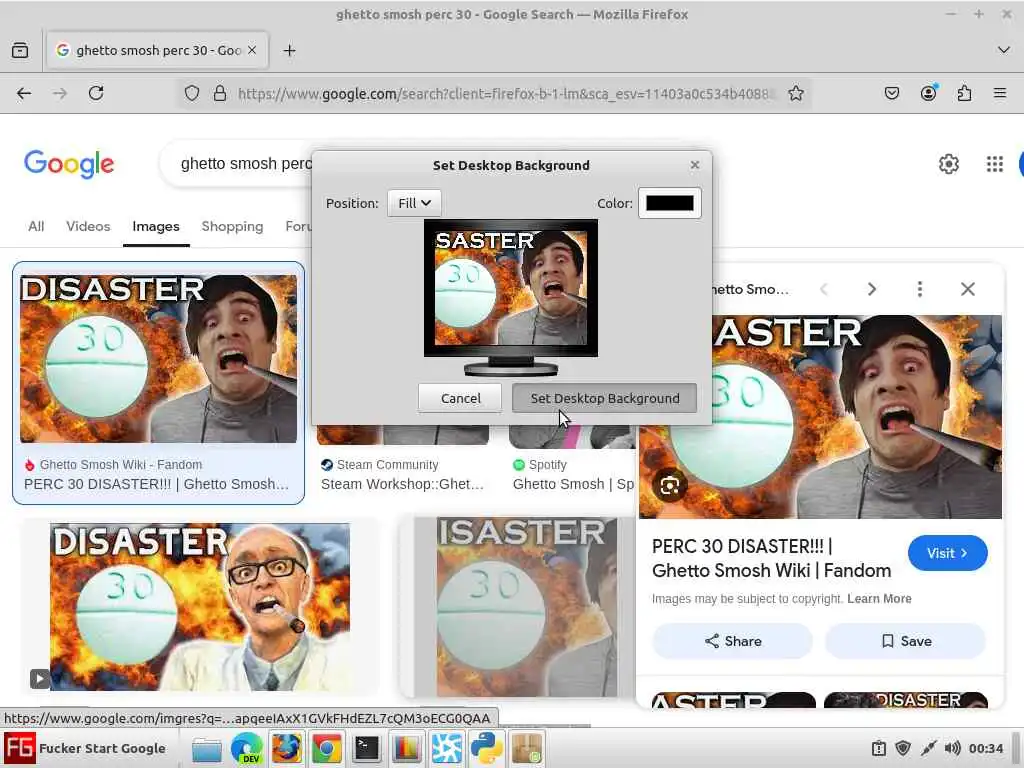The image size is (1024, 768).
Task: Click the 00:34 clock
Action: click(985, 748)
